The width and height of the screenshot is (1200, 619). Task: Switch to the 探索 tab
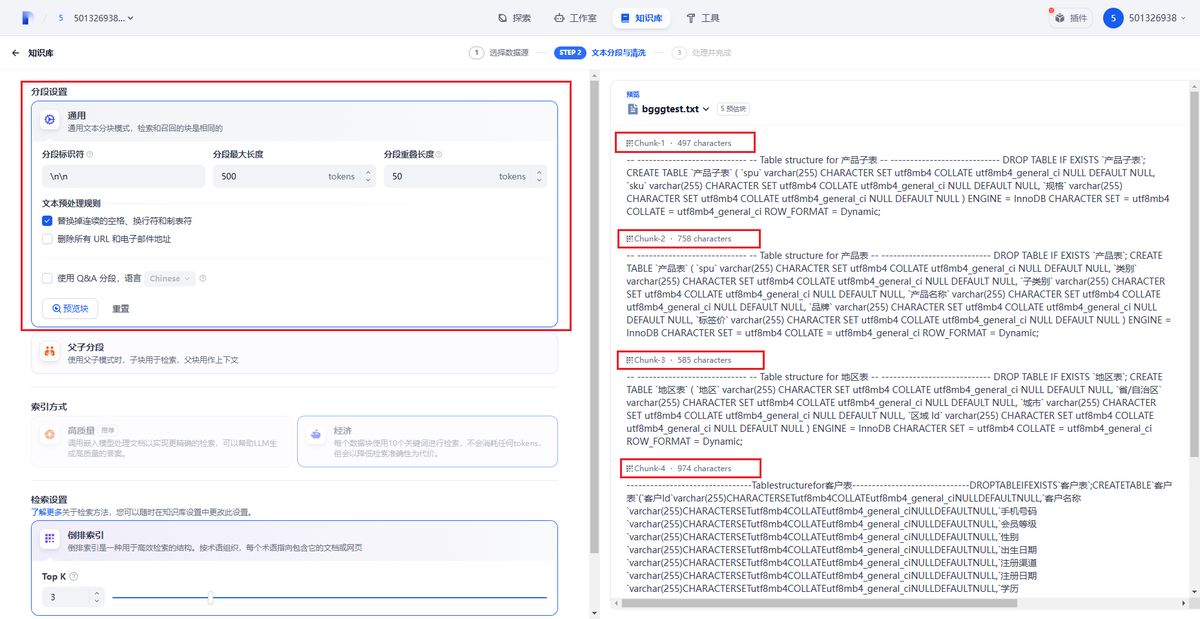[515, 18]
